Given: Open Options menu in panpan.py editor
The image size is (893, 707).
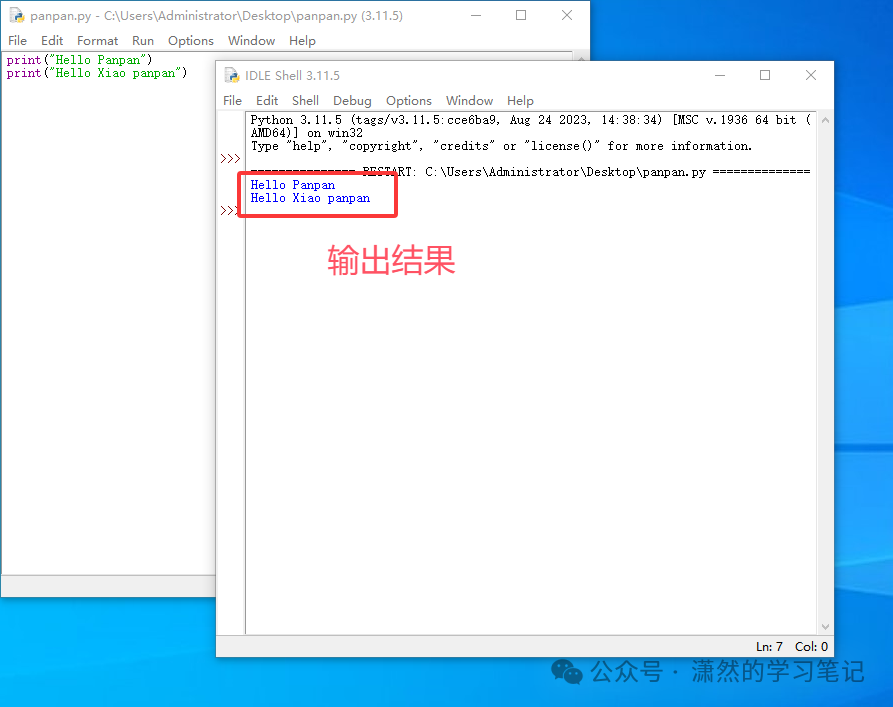Looking at the screenshot, I should [x=191, y=40].
